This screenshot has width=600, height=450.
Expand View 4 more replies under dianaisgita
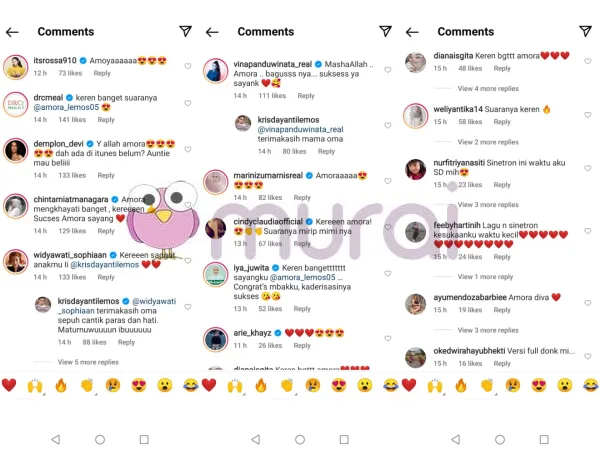[488, 88]
